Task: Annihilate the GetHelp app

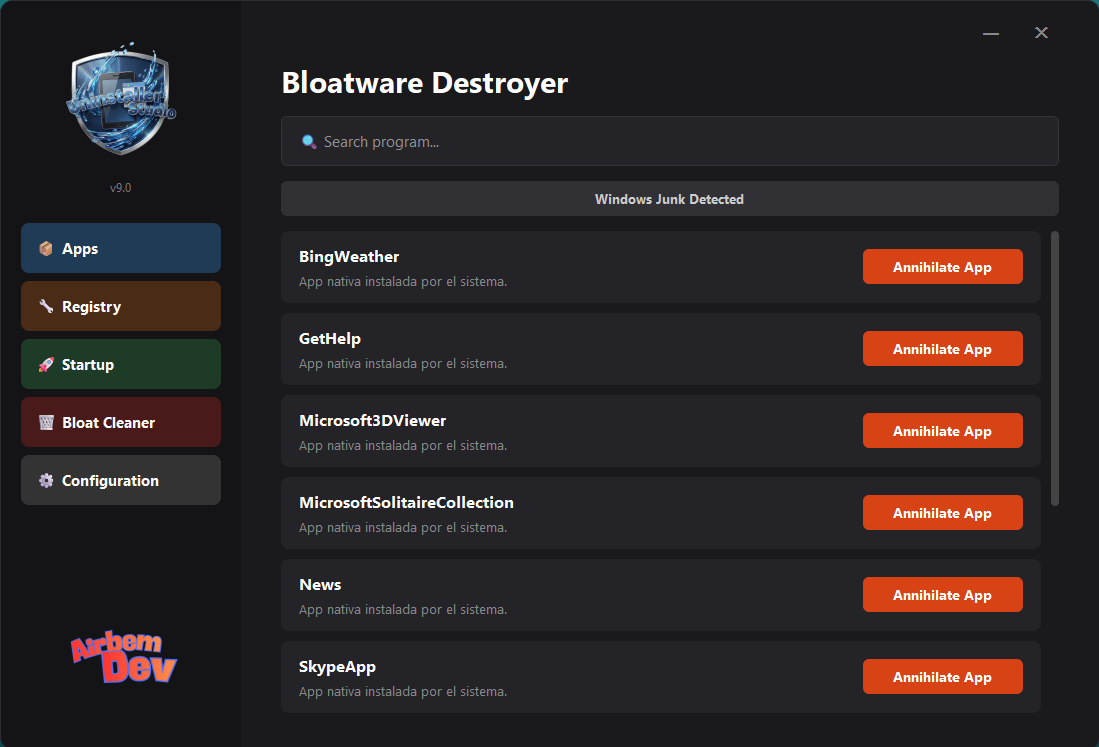Action: click(942, 349)
